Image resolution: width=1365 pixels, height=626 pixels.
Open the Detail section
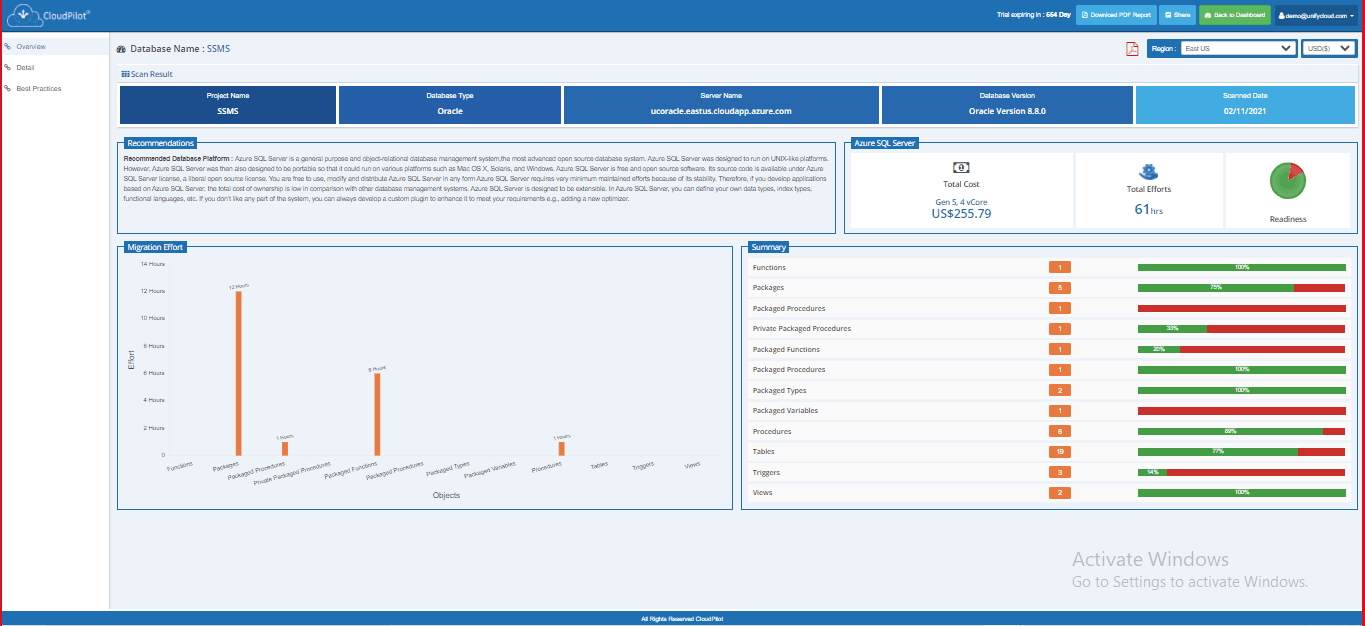pyautogui.click(x=25, y=68)
